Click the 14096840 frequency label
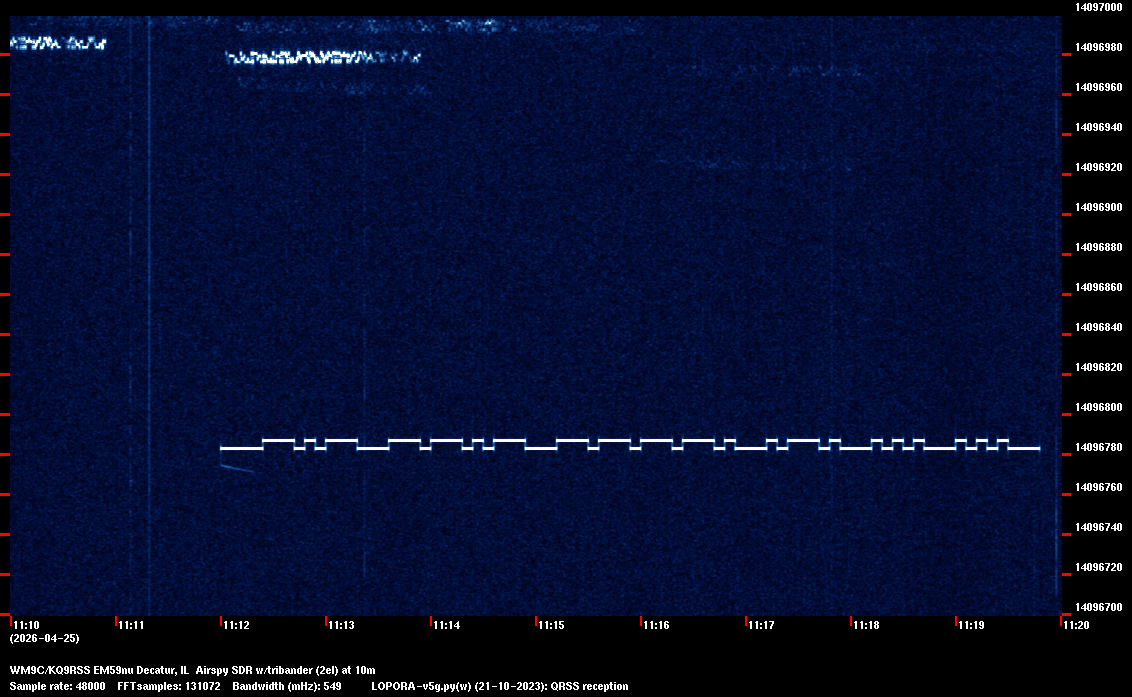This screenshot has width=1132, height=697. tap(1097, 327)
